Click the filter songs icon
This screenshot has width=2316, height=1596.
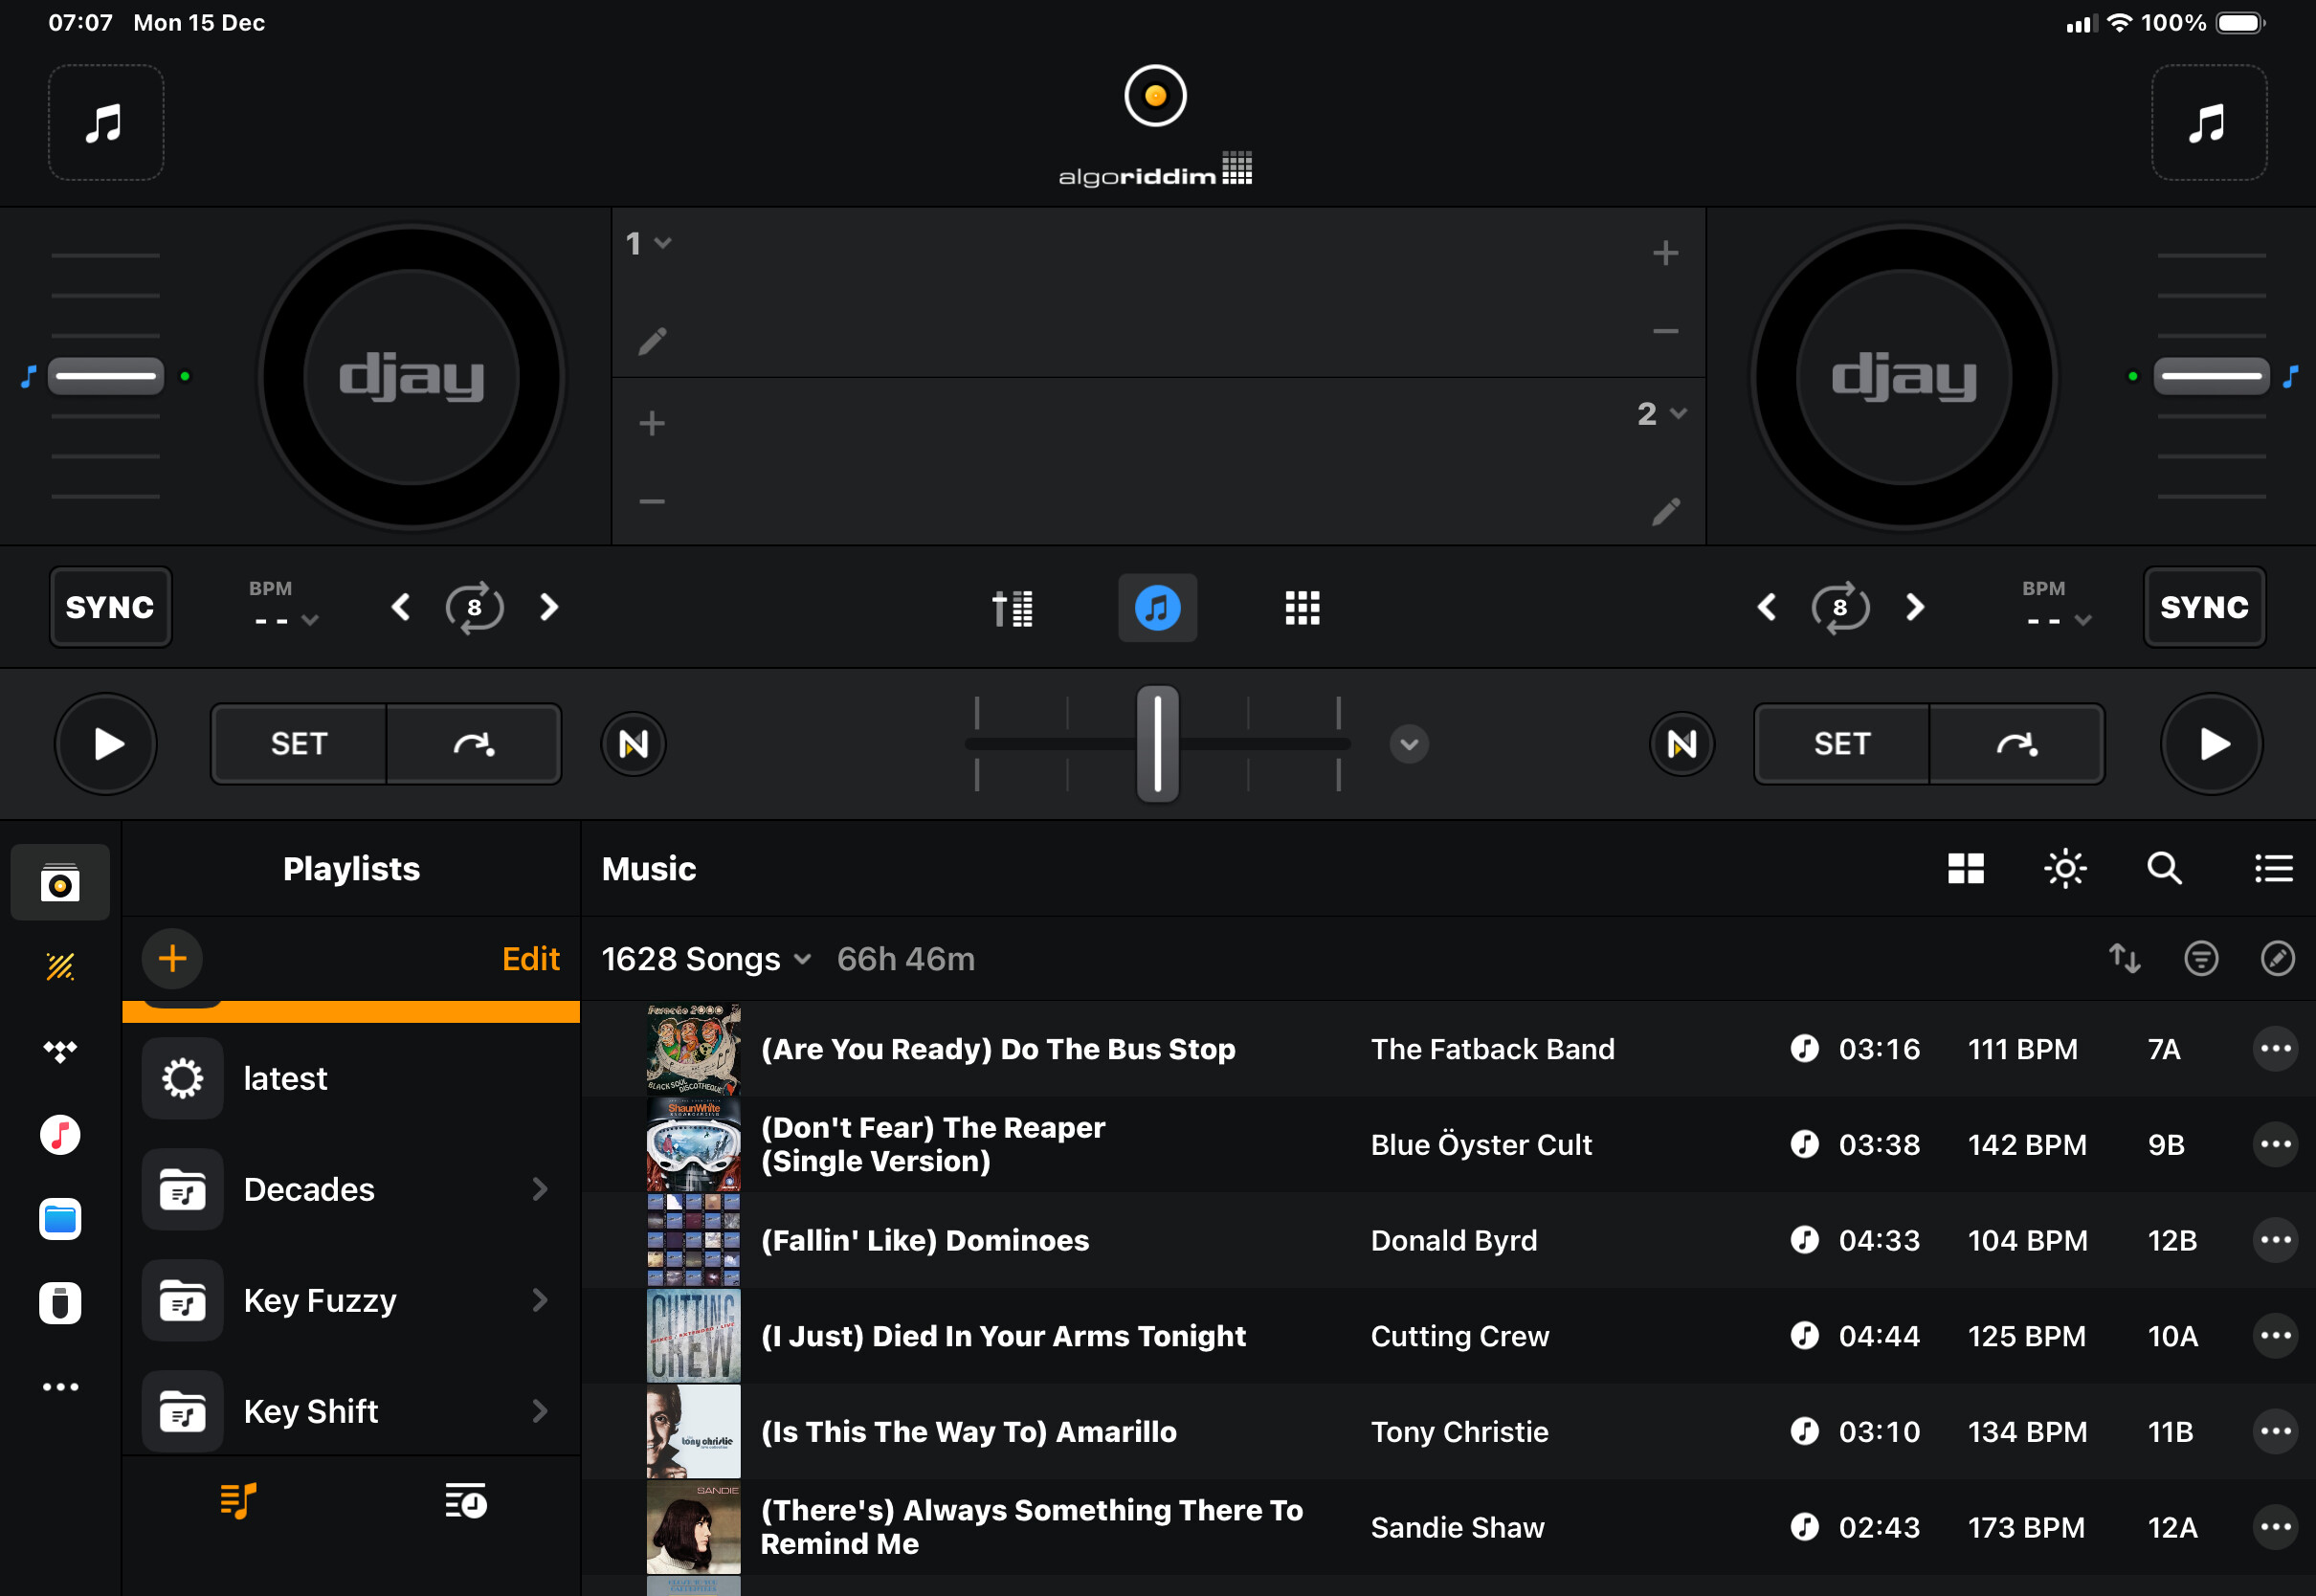click(2200, 958)
